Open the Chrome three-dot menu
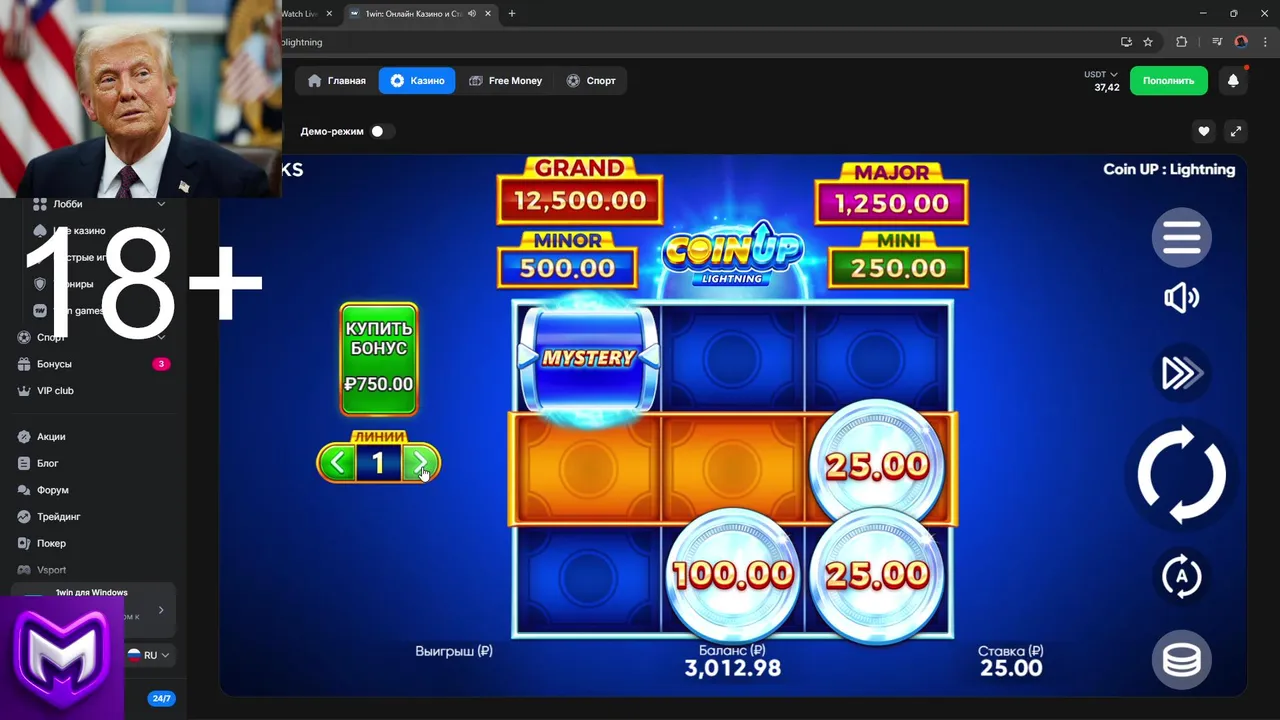Screen dimensions: 1280x720 [1265, 42]
